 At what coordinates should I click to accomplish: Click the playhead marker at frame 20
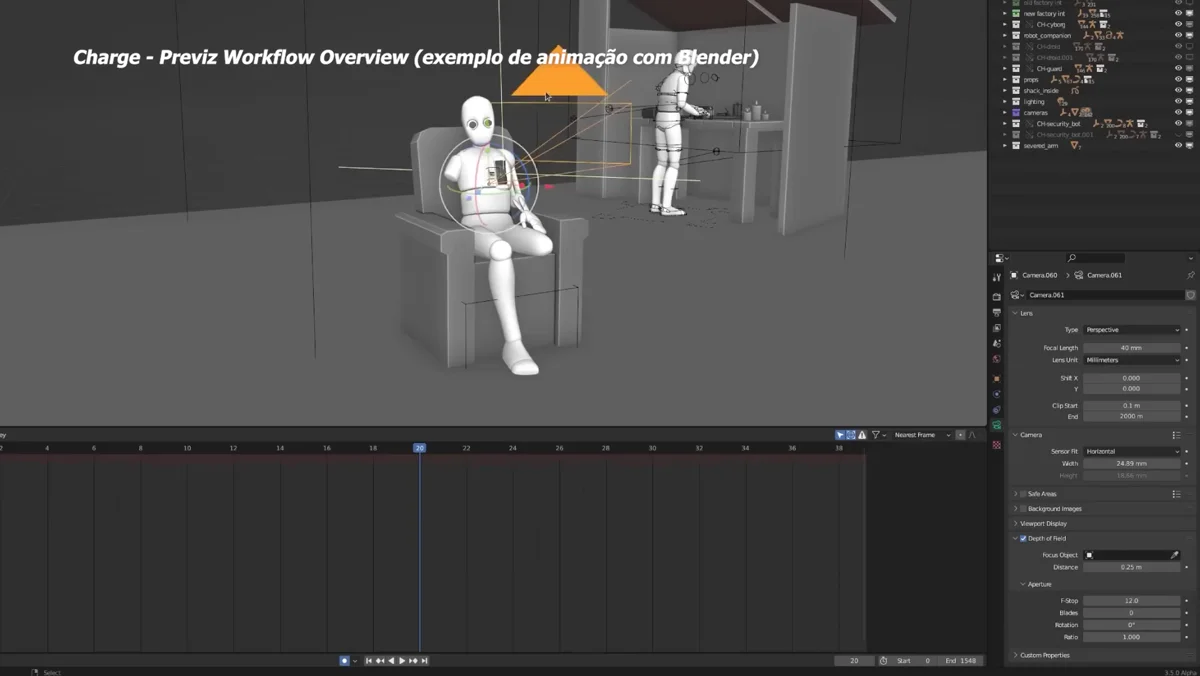[x=420, y=448]
